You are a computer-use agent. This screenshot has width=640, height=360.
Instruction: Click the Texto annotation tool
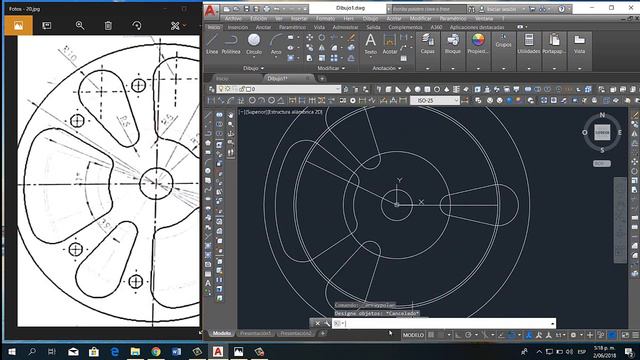[370, 44]
